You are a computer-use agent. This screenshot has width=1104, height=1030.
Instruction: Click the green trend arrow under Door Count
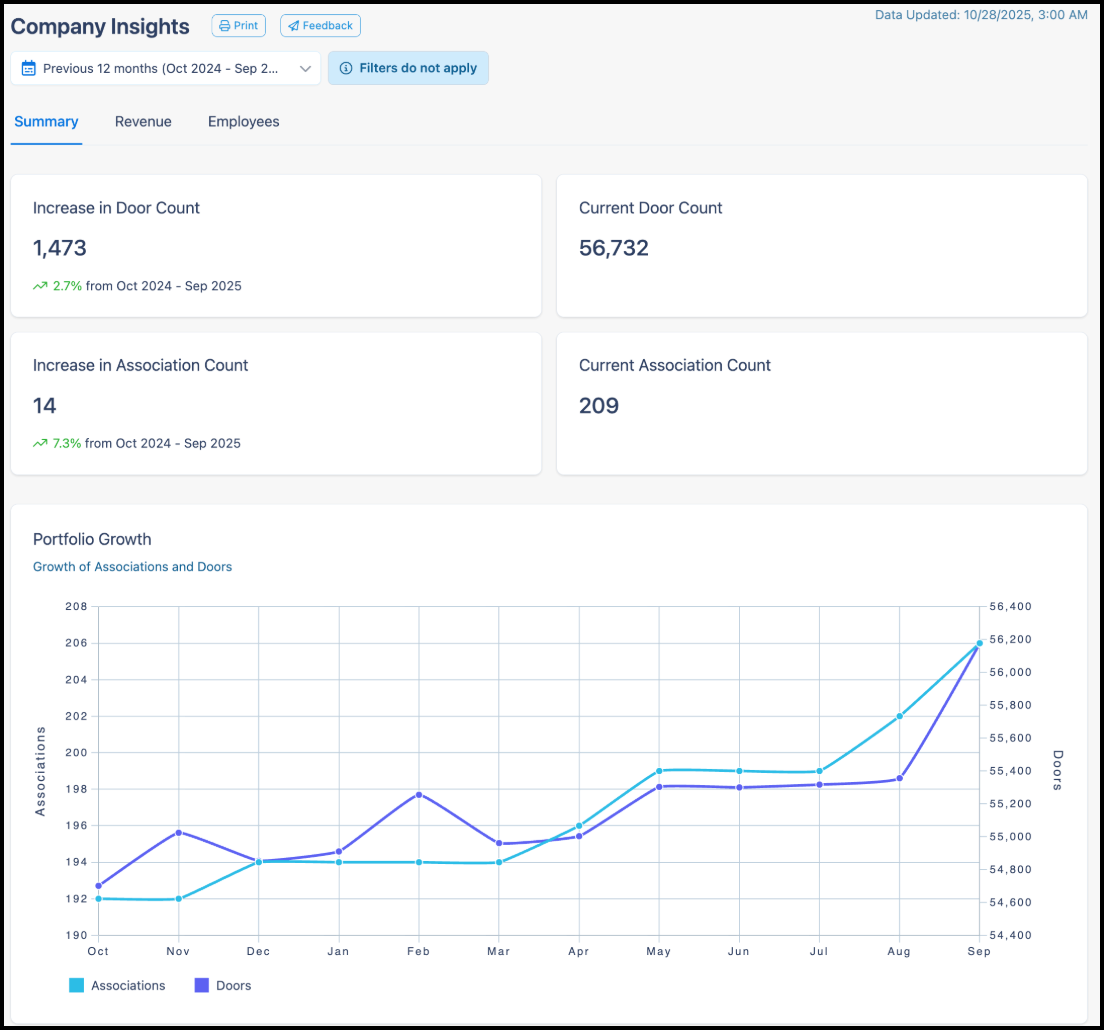40,286
